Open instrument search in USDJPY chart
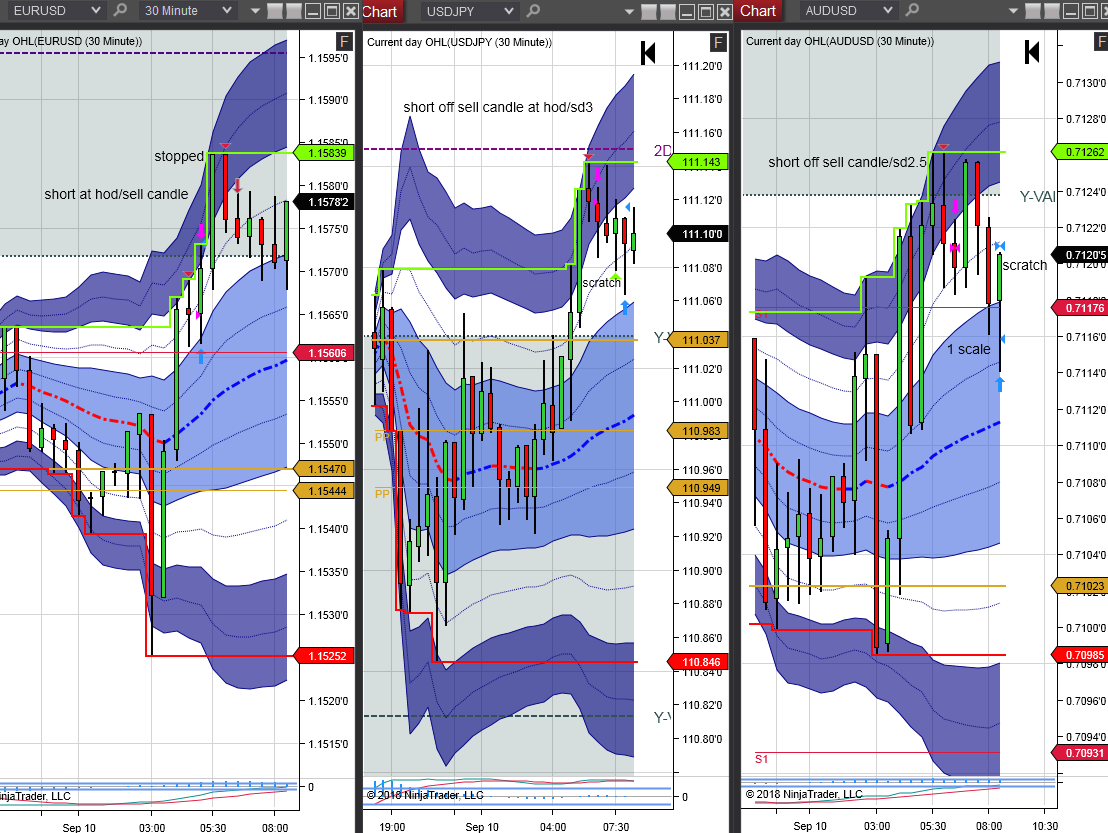The width and height of the screenshot is (1108, 833). point(534,11)
